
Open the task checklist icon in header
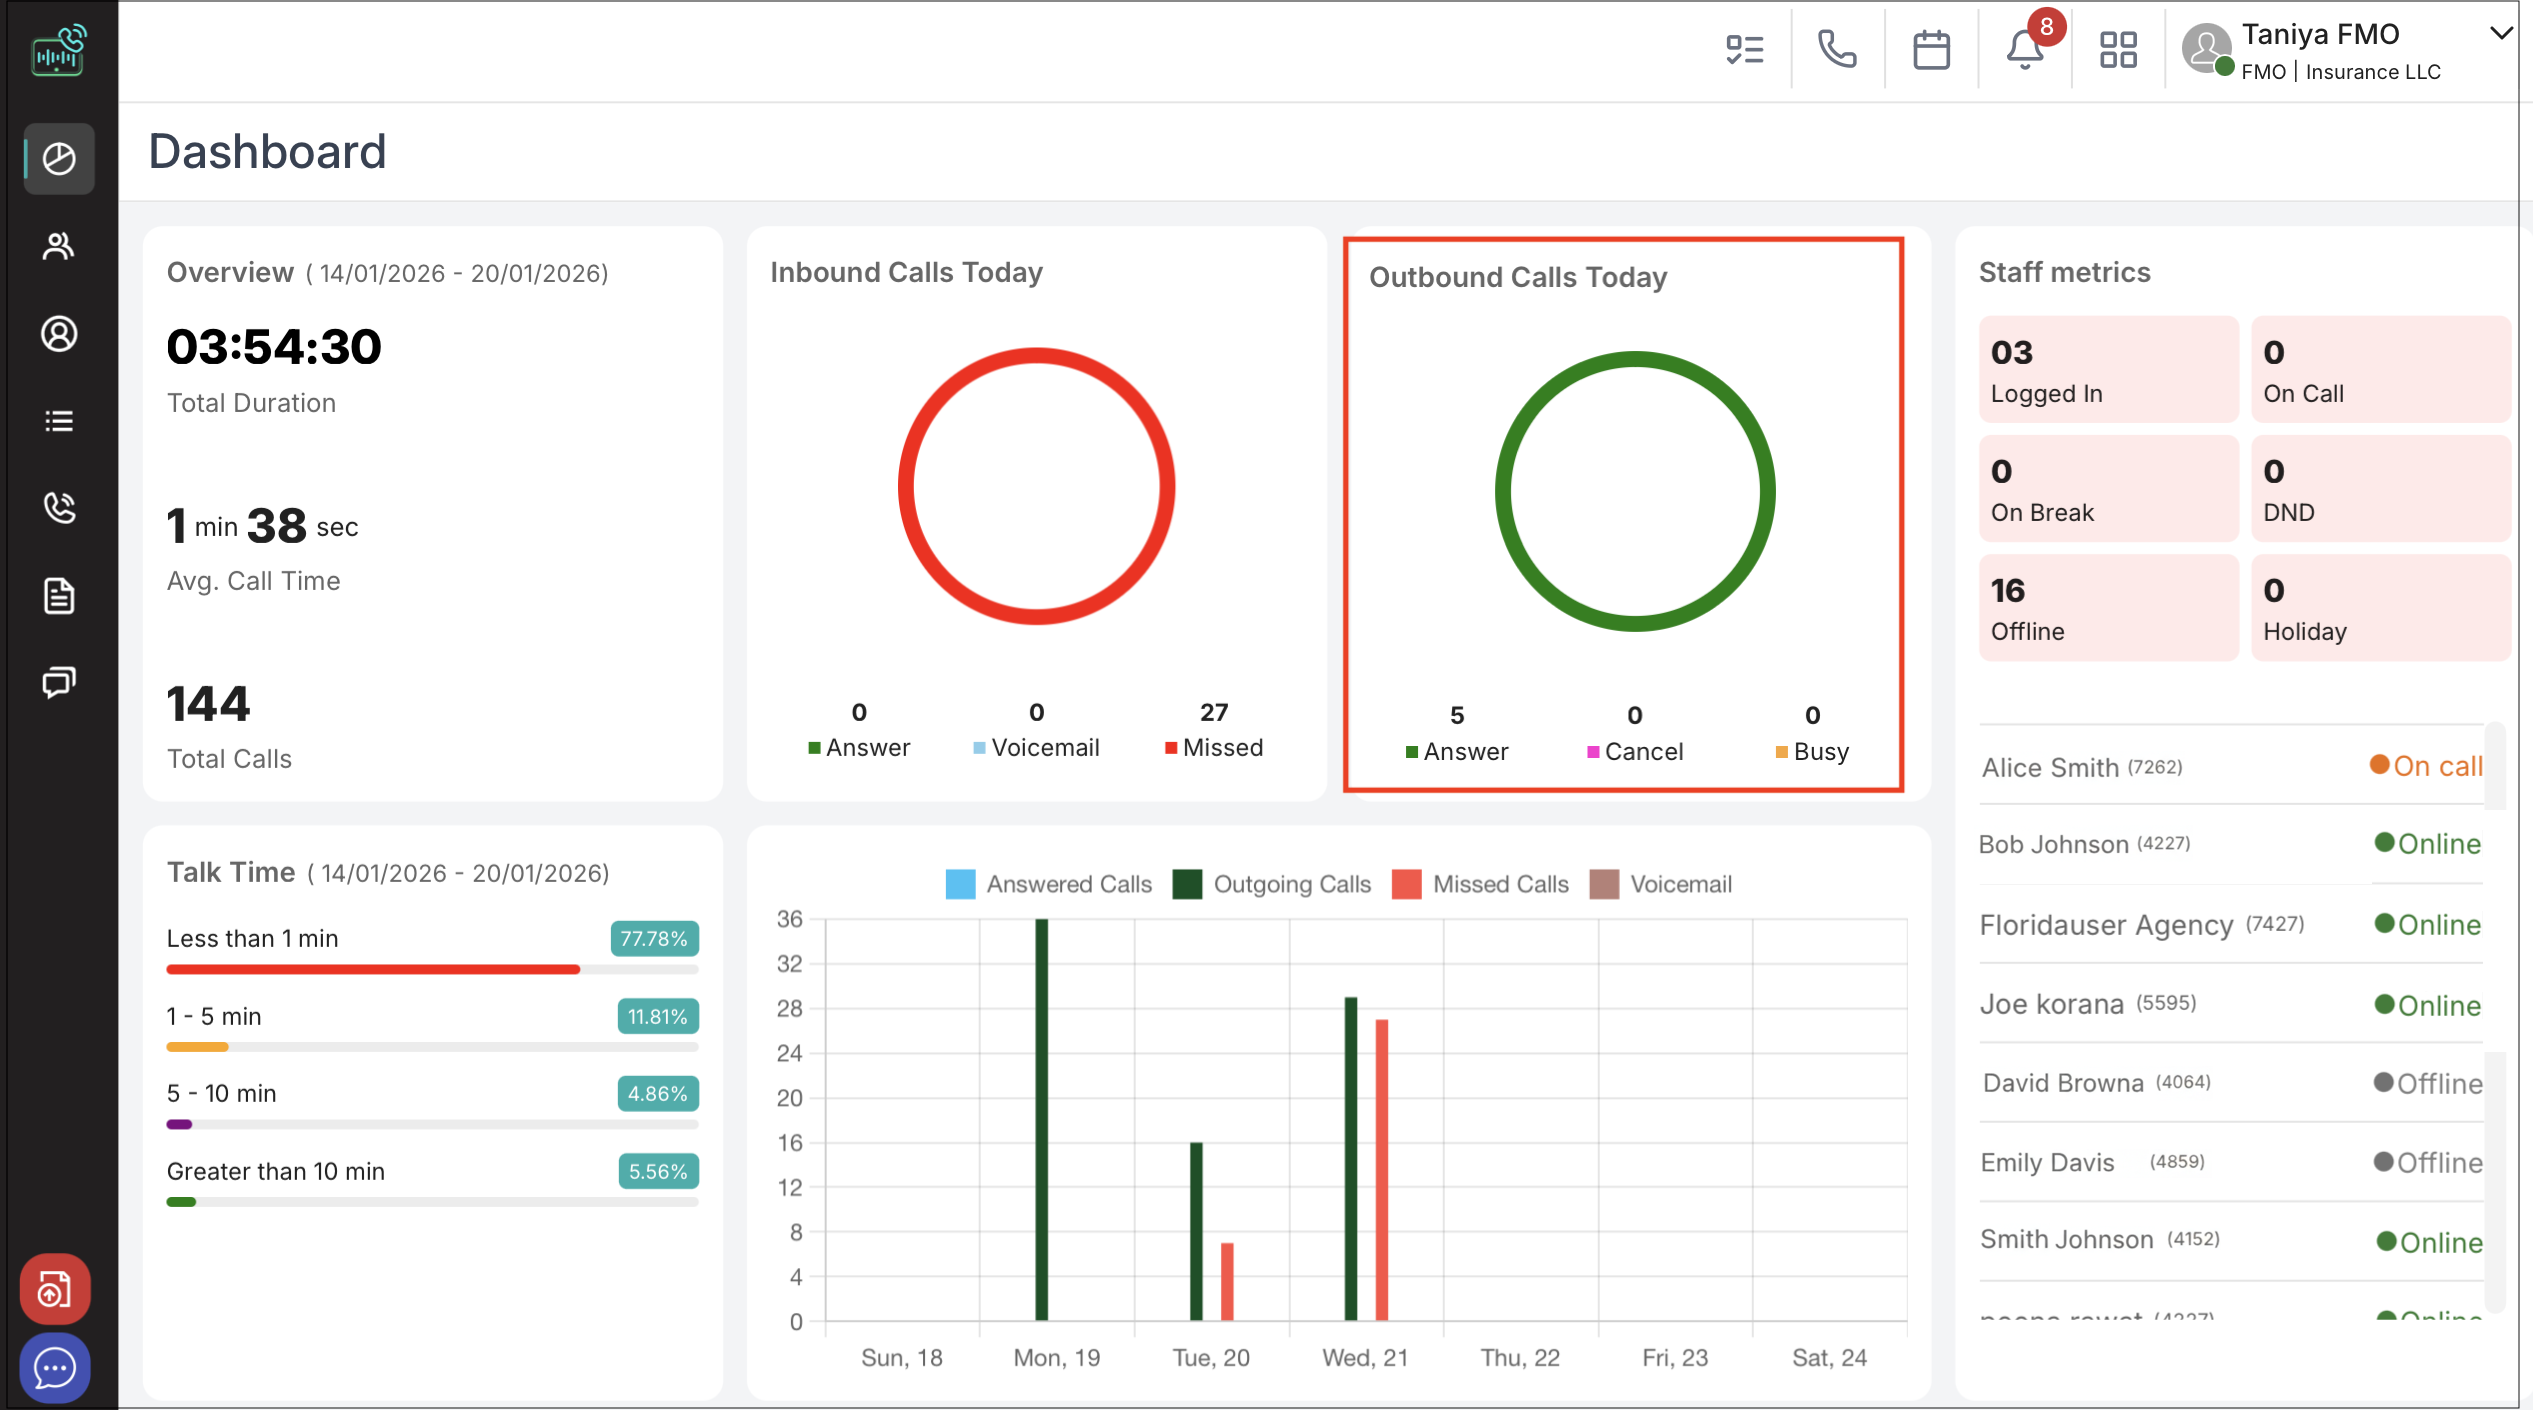click(x=1744, y=50)
